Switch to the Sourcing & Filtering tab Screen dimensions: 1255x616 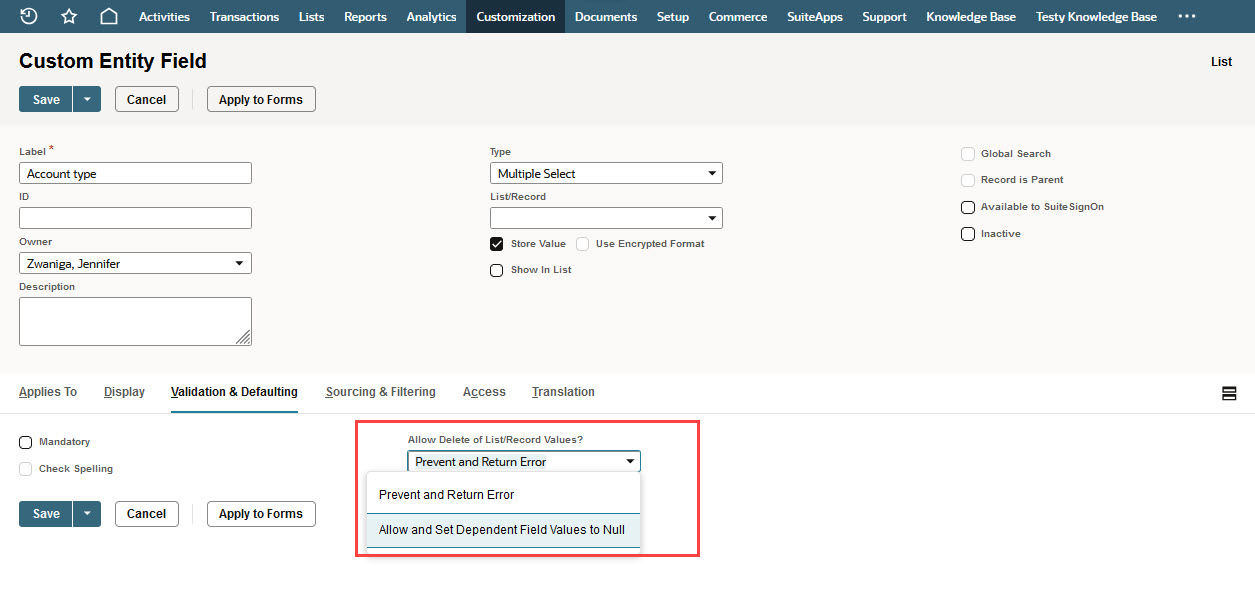coord(380,392)
